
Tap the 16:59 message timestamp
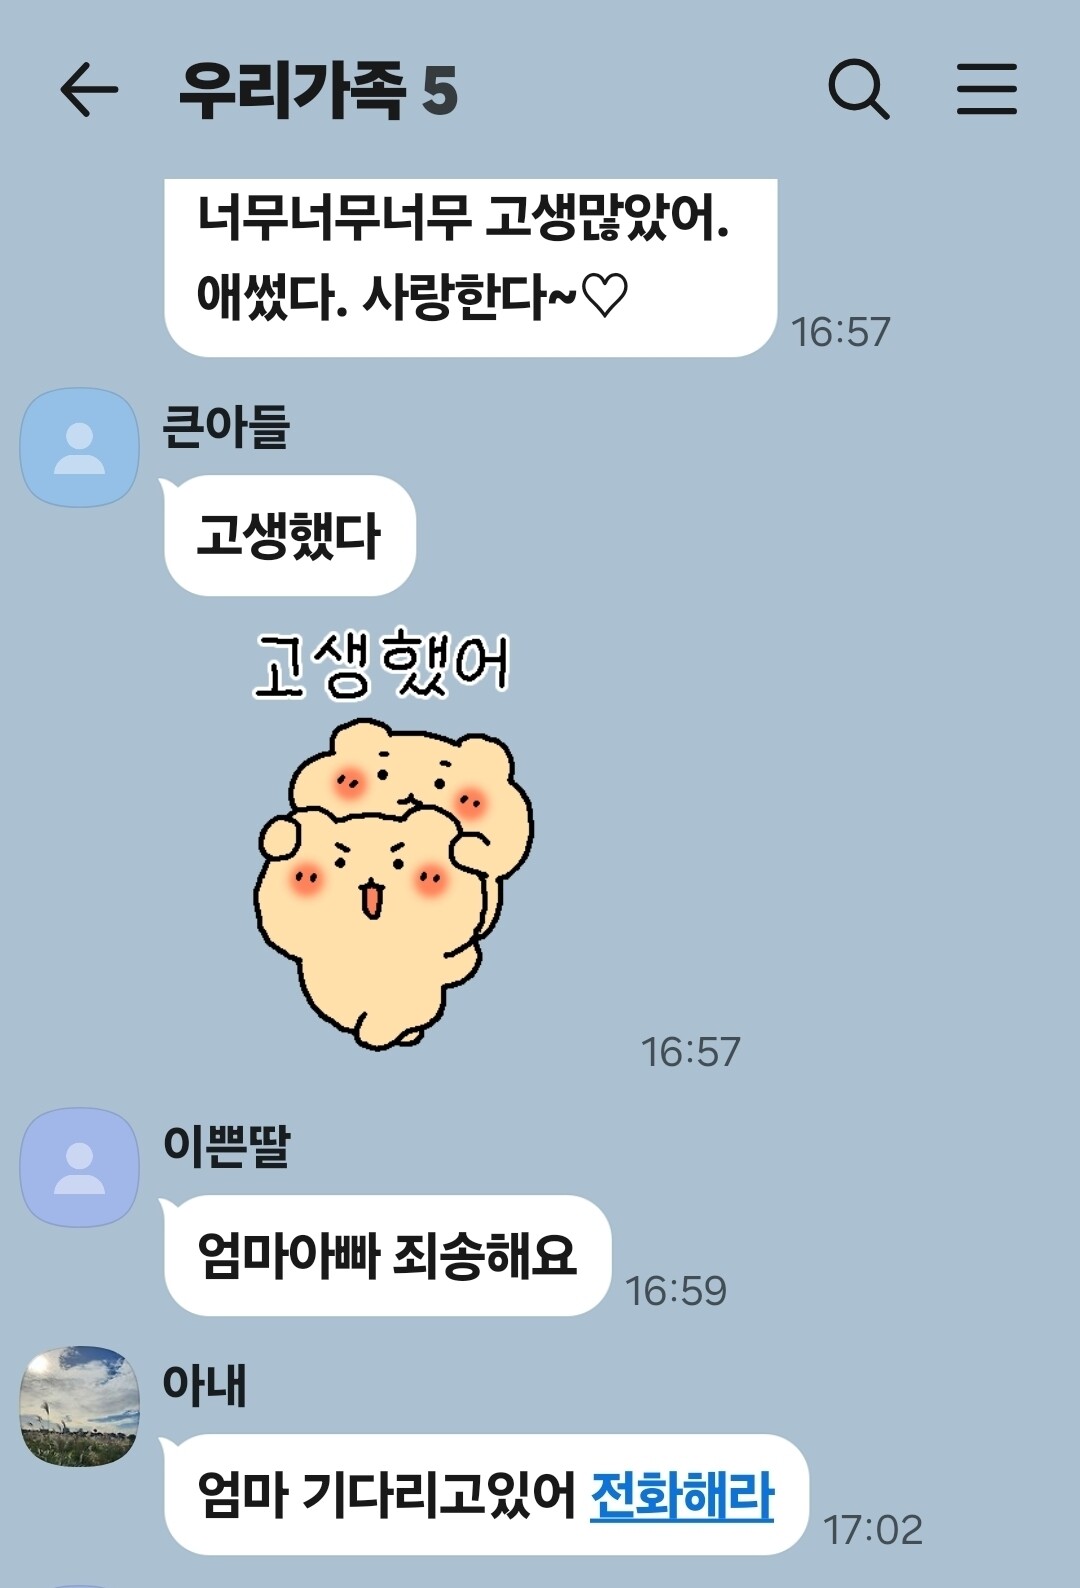click(x=676, y=1291)
